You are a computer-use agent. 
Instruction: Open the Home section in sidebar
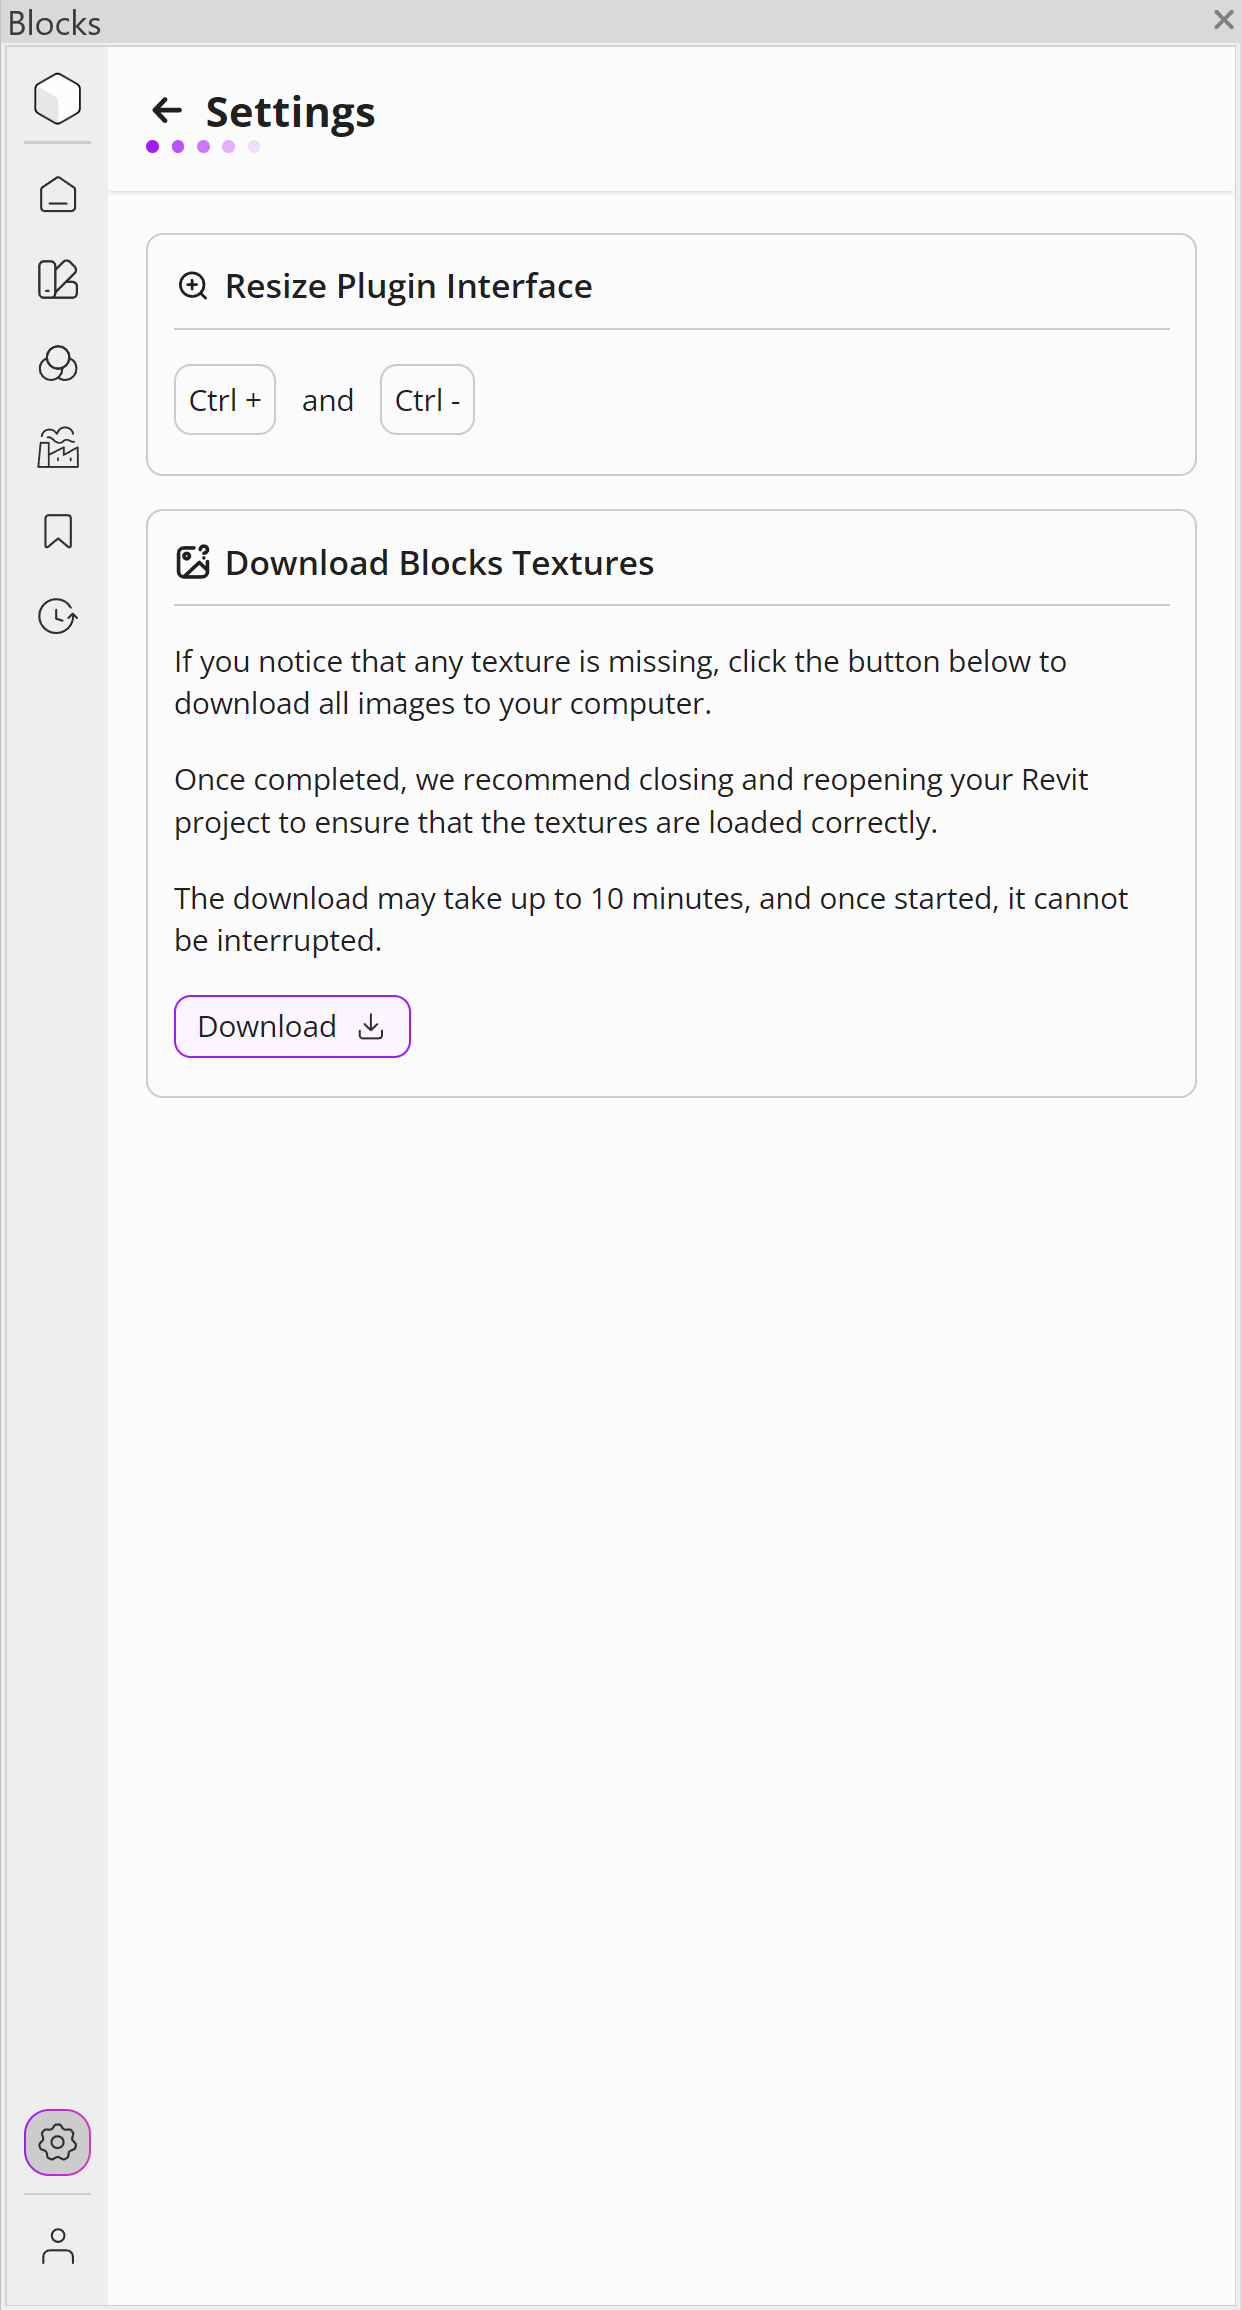pyautogui.click(x=57, y=195)
